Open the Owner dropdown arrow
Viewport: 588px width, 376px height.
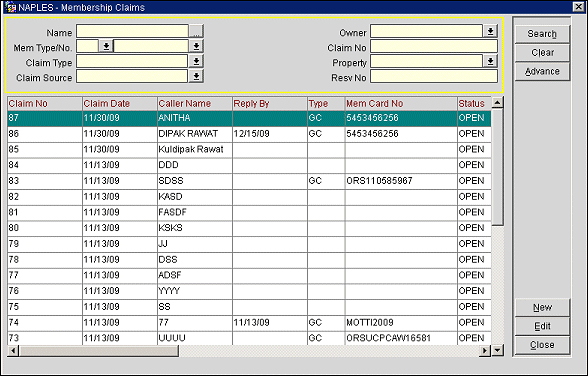pyautogui.click(x=490, y=31)
